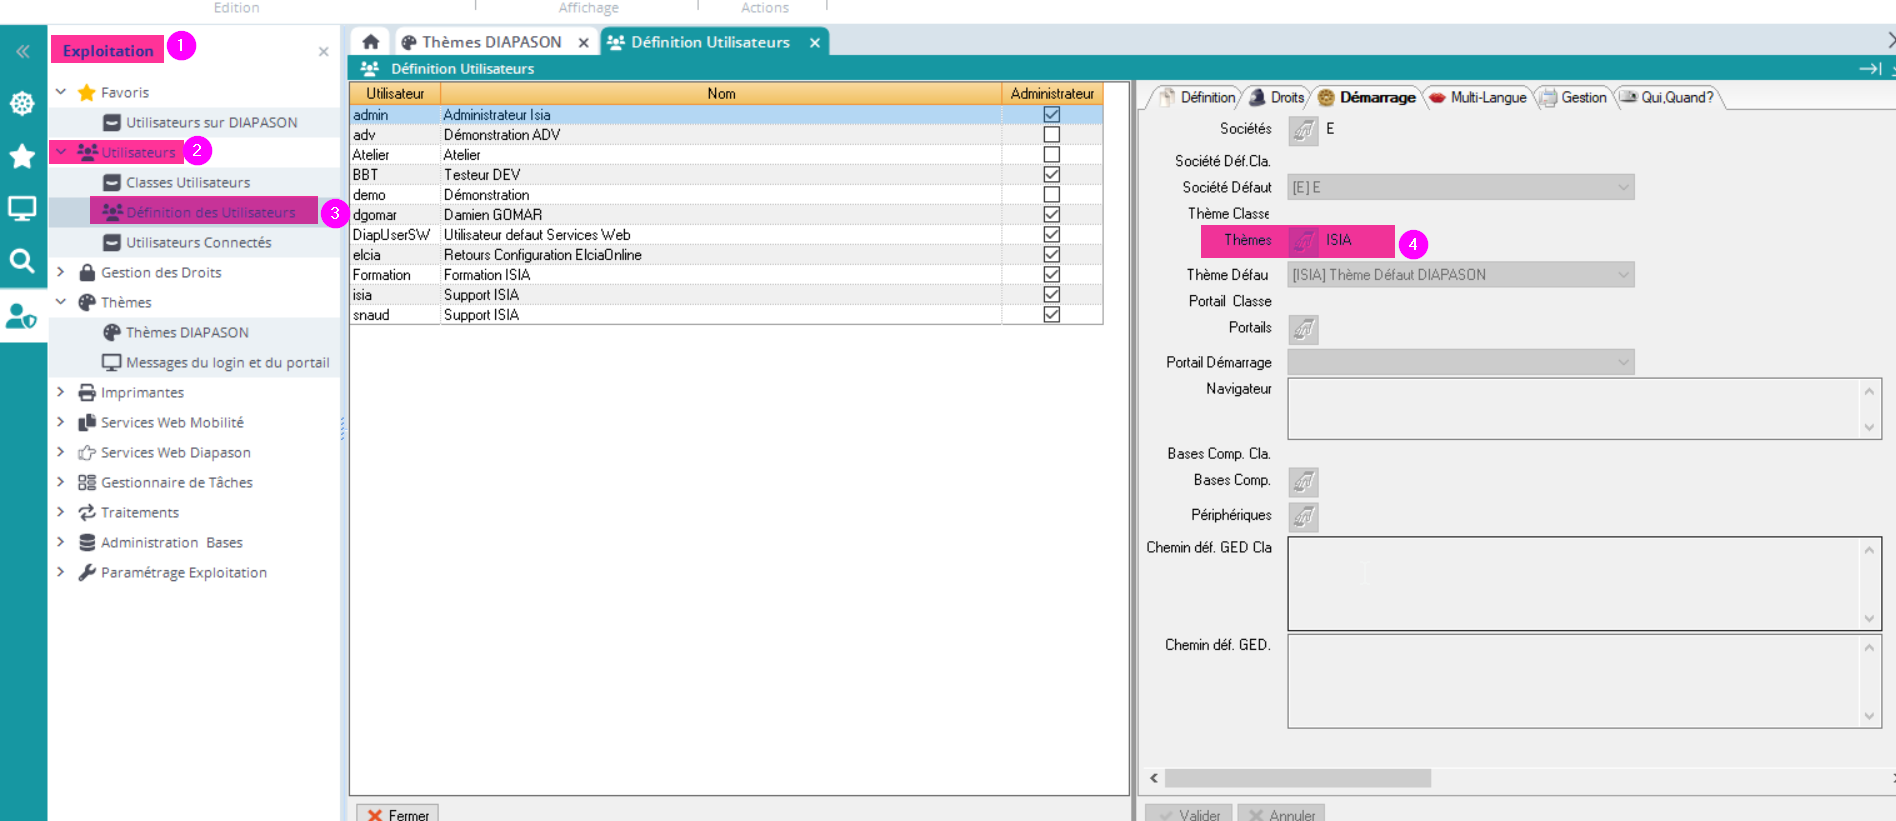Image resolution: width=1896 pixels, height=821 pixels.
Task: Collapse the left sidebar with double-chevron icon
Action: tap(22, 51)
